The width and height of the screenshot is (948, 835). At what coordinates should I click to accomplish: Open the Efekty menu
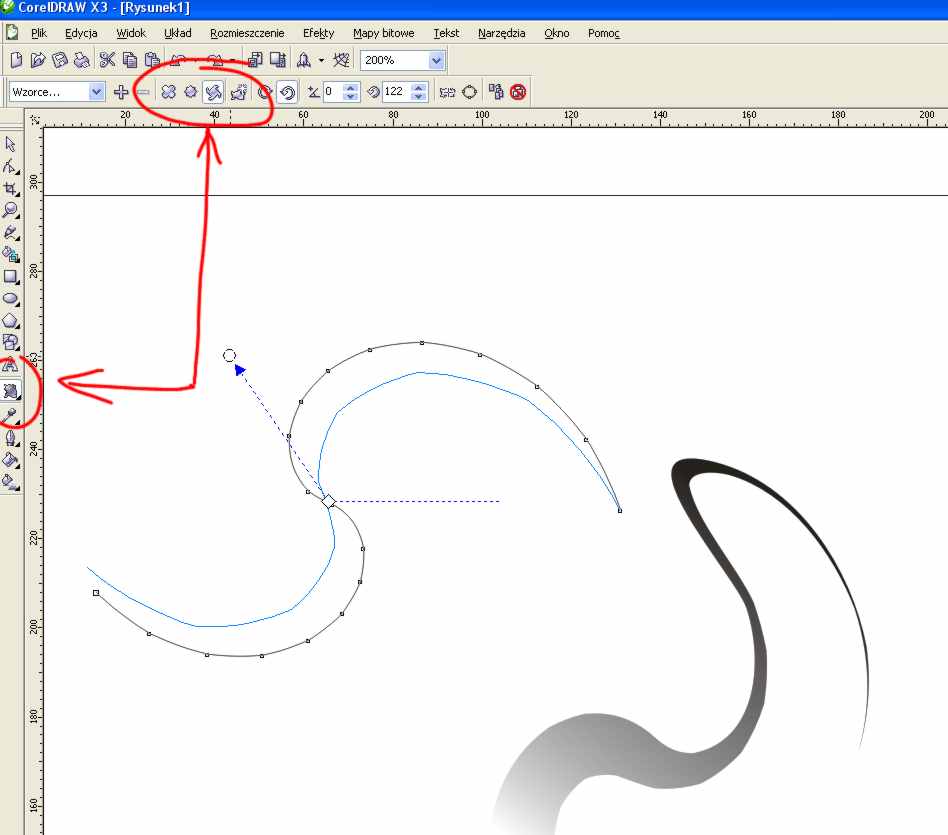tap(318, 33)
